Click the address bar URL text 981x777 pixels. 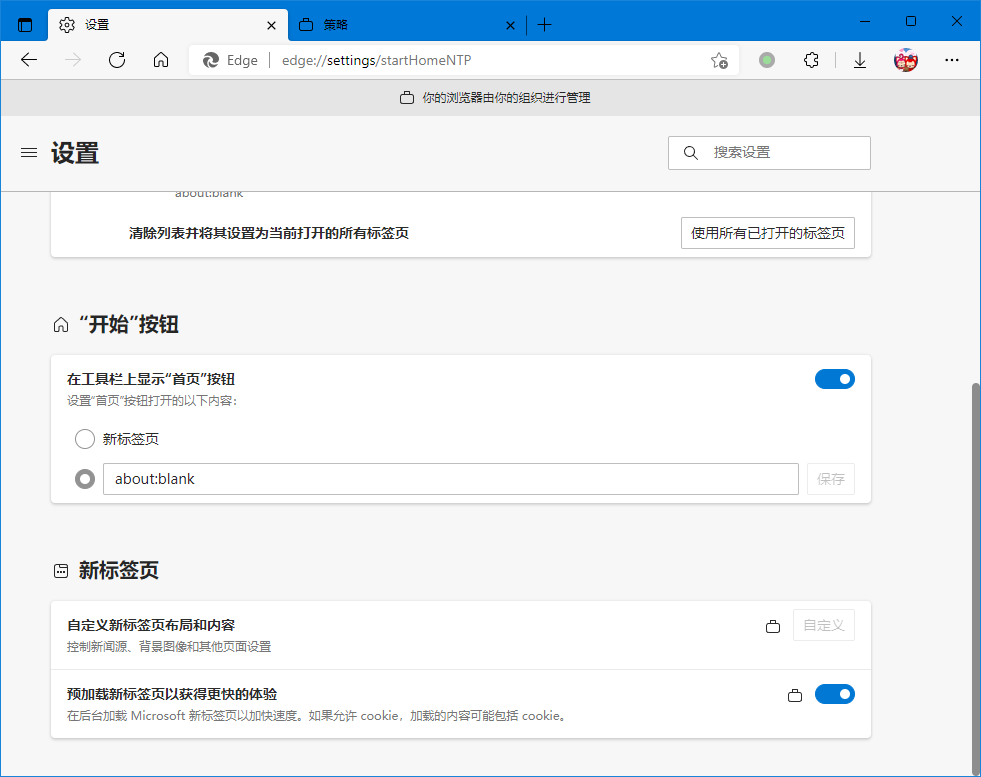pyautogui.click(x=377, y=60)
